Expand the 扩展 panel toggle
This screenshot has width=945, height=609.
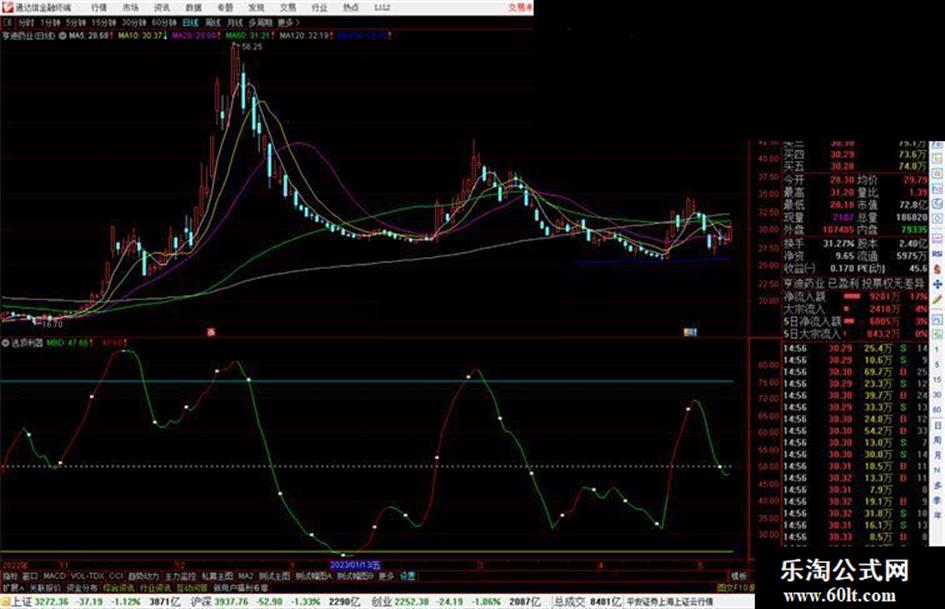tap(13, 587)
